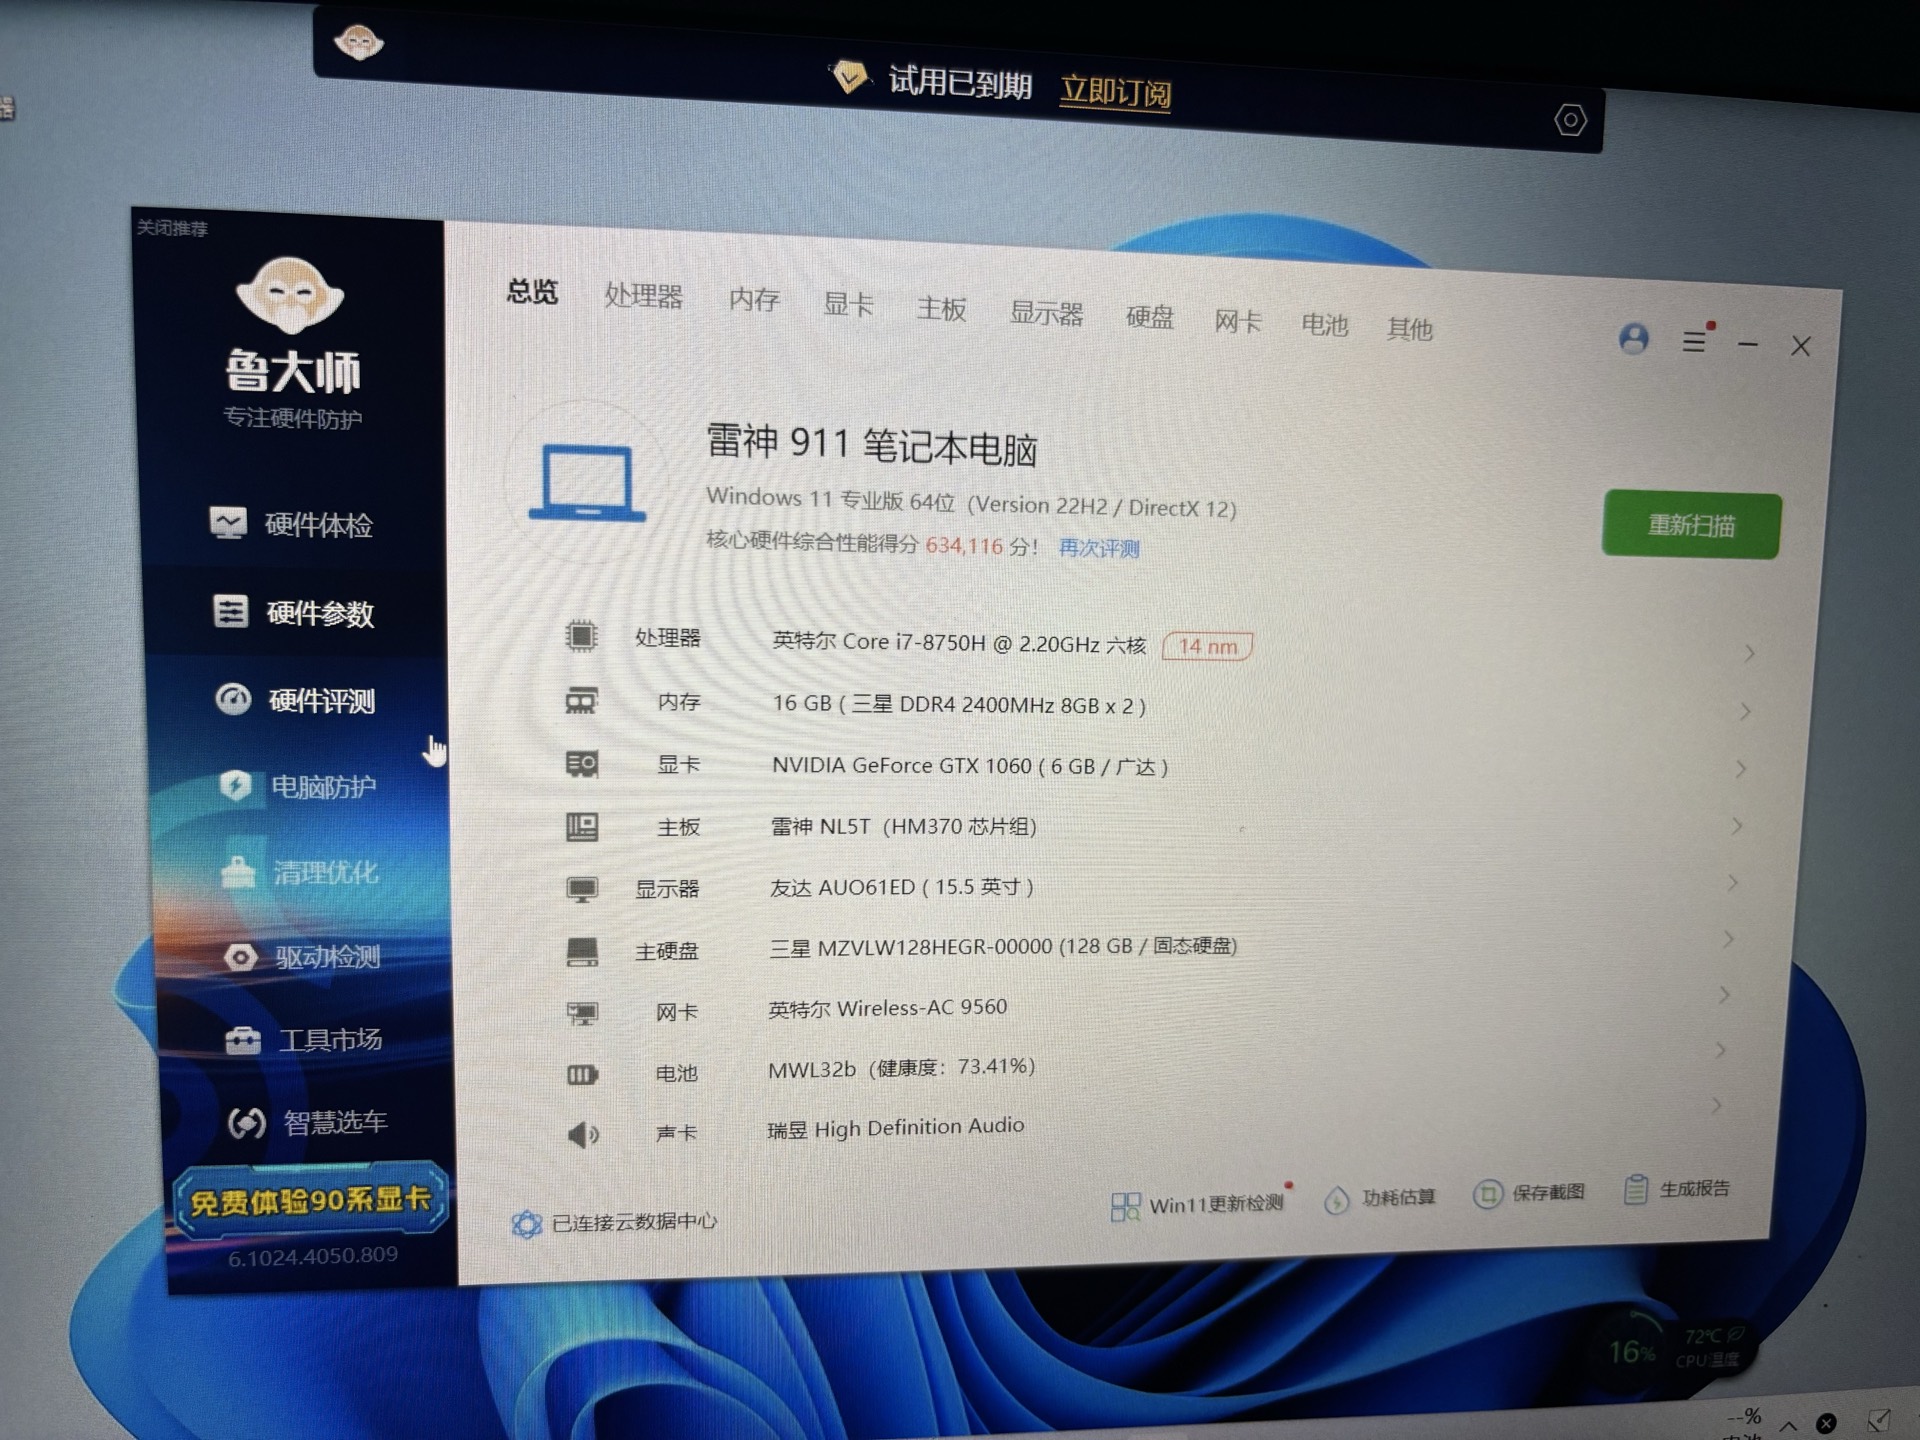Open 智慧选车 sidebar item
The width and height of the screenshot is (1920, 1440).
point(307,1123)
